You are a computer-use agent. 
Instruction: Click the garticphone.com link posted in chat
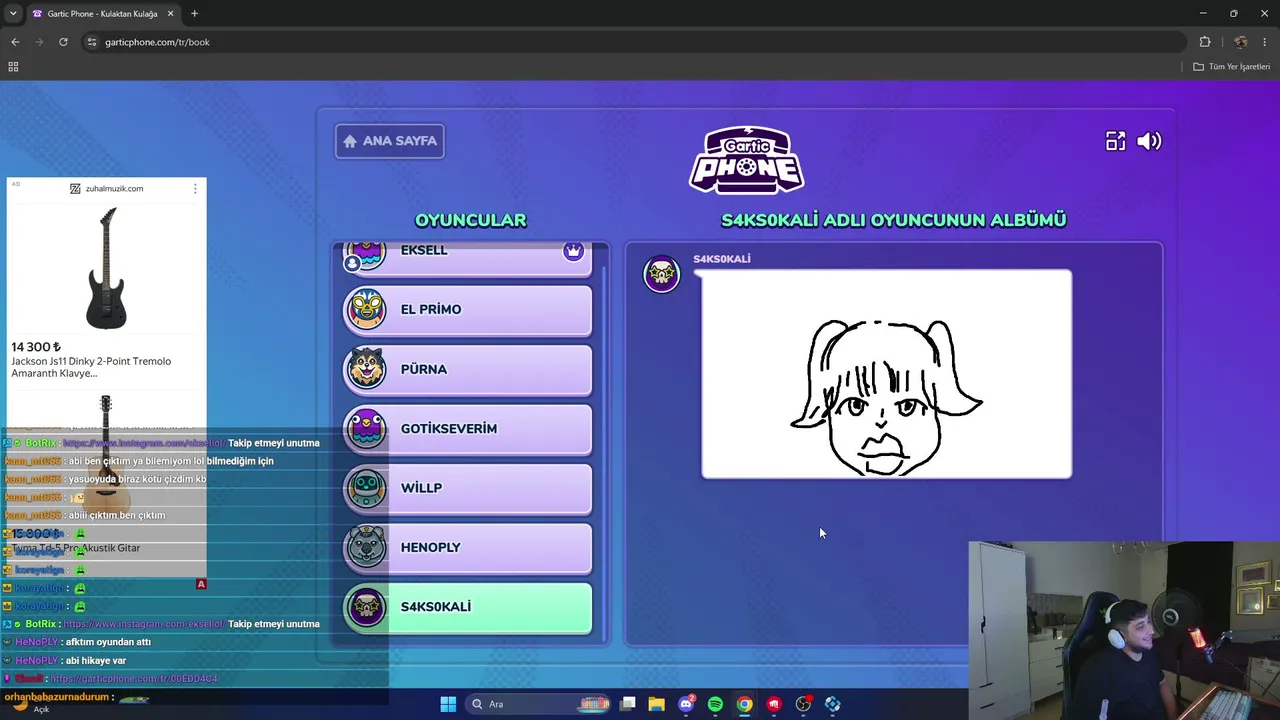pos(134,679)
